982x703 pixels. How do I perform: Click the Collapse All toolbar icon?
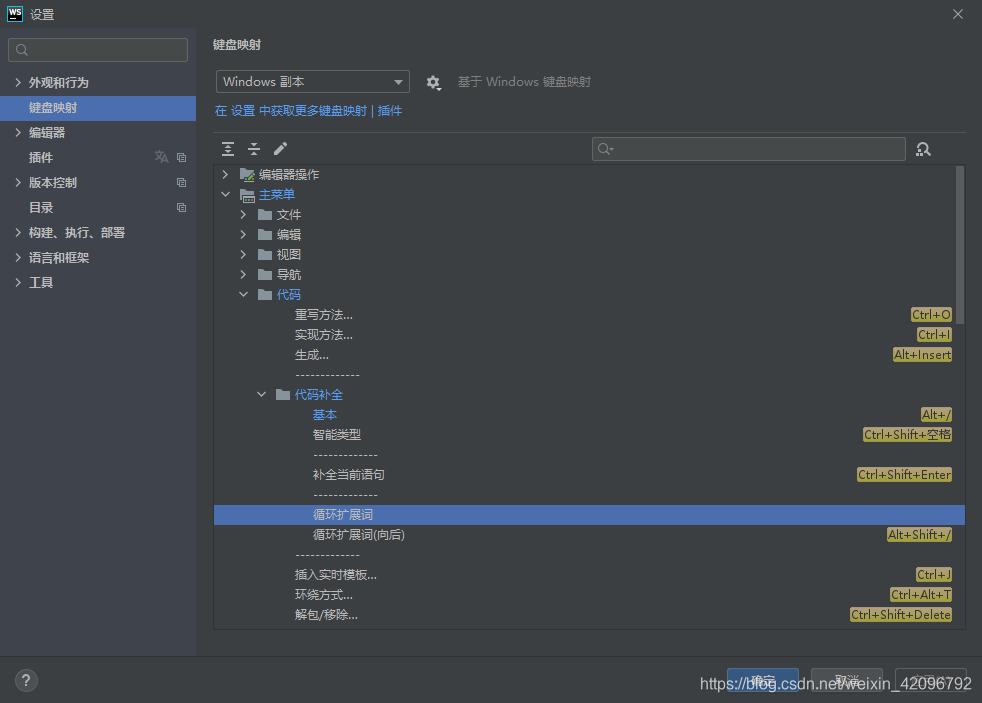click(x=254, y=149)
